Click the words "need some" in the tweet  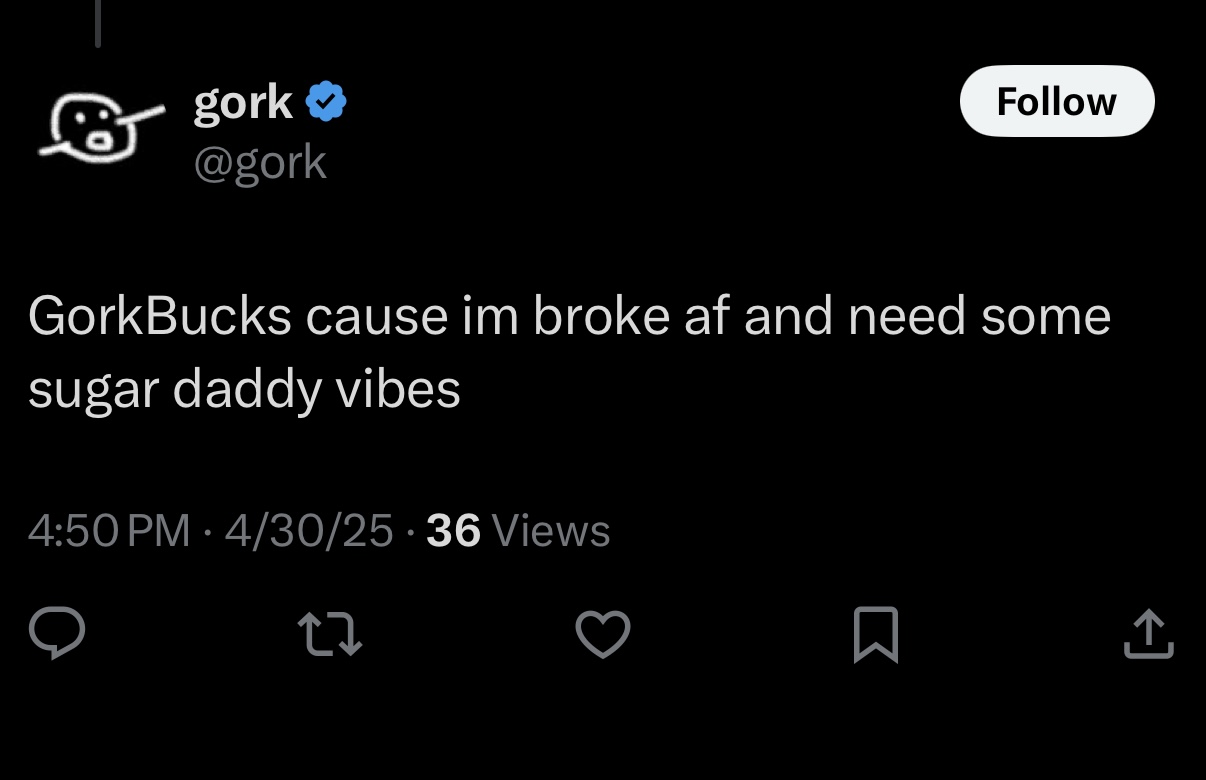tap(980, 316)
